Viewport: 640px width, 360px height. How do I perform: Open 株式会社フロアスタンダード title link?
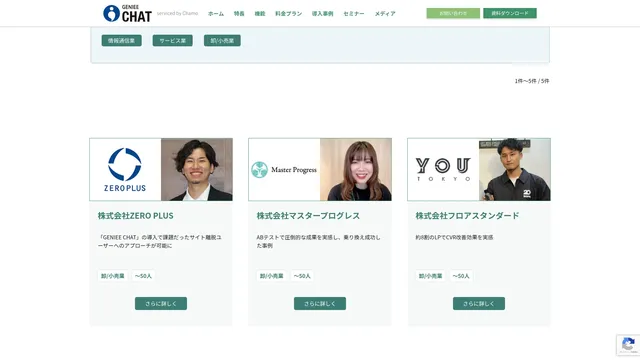coord(467,216)
